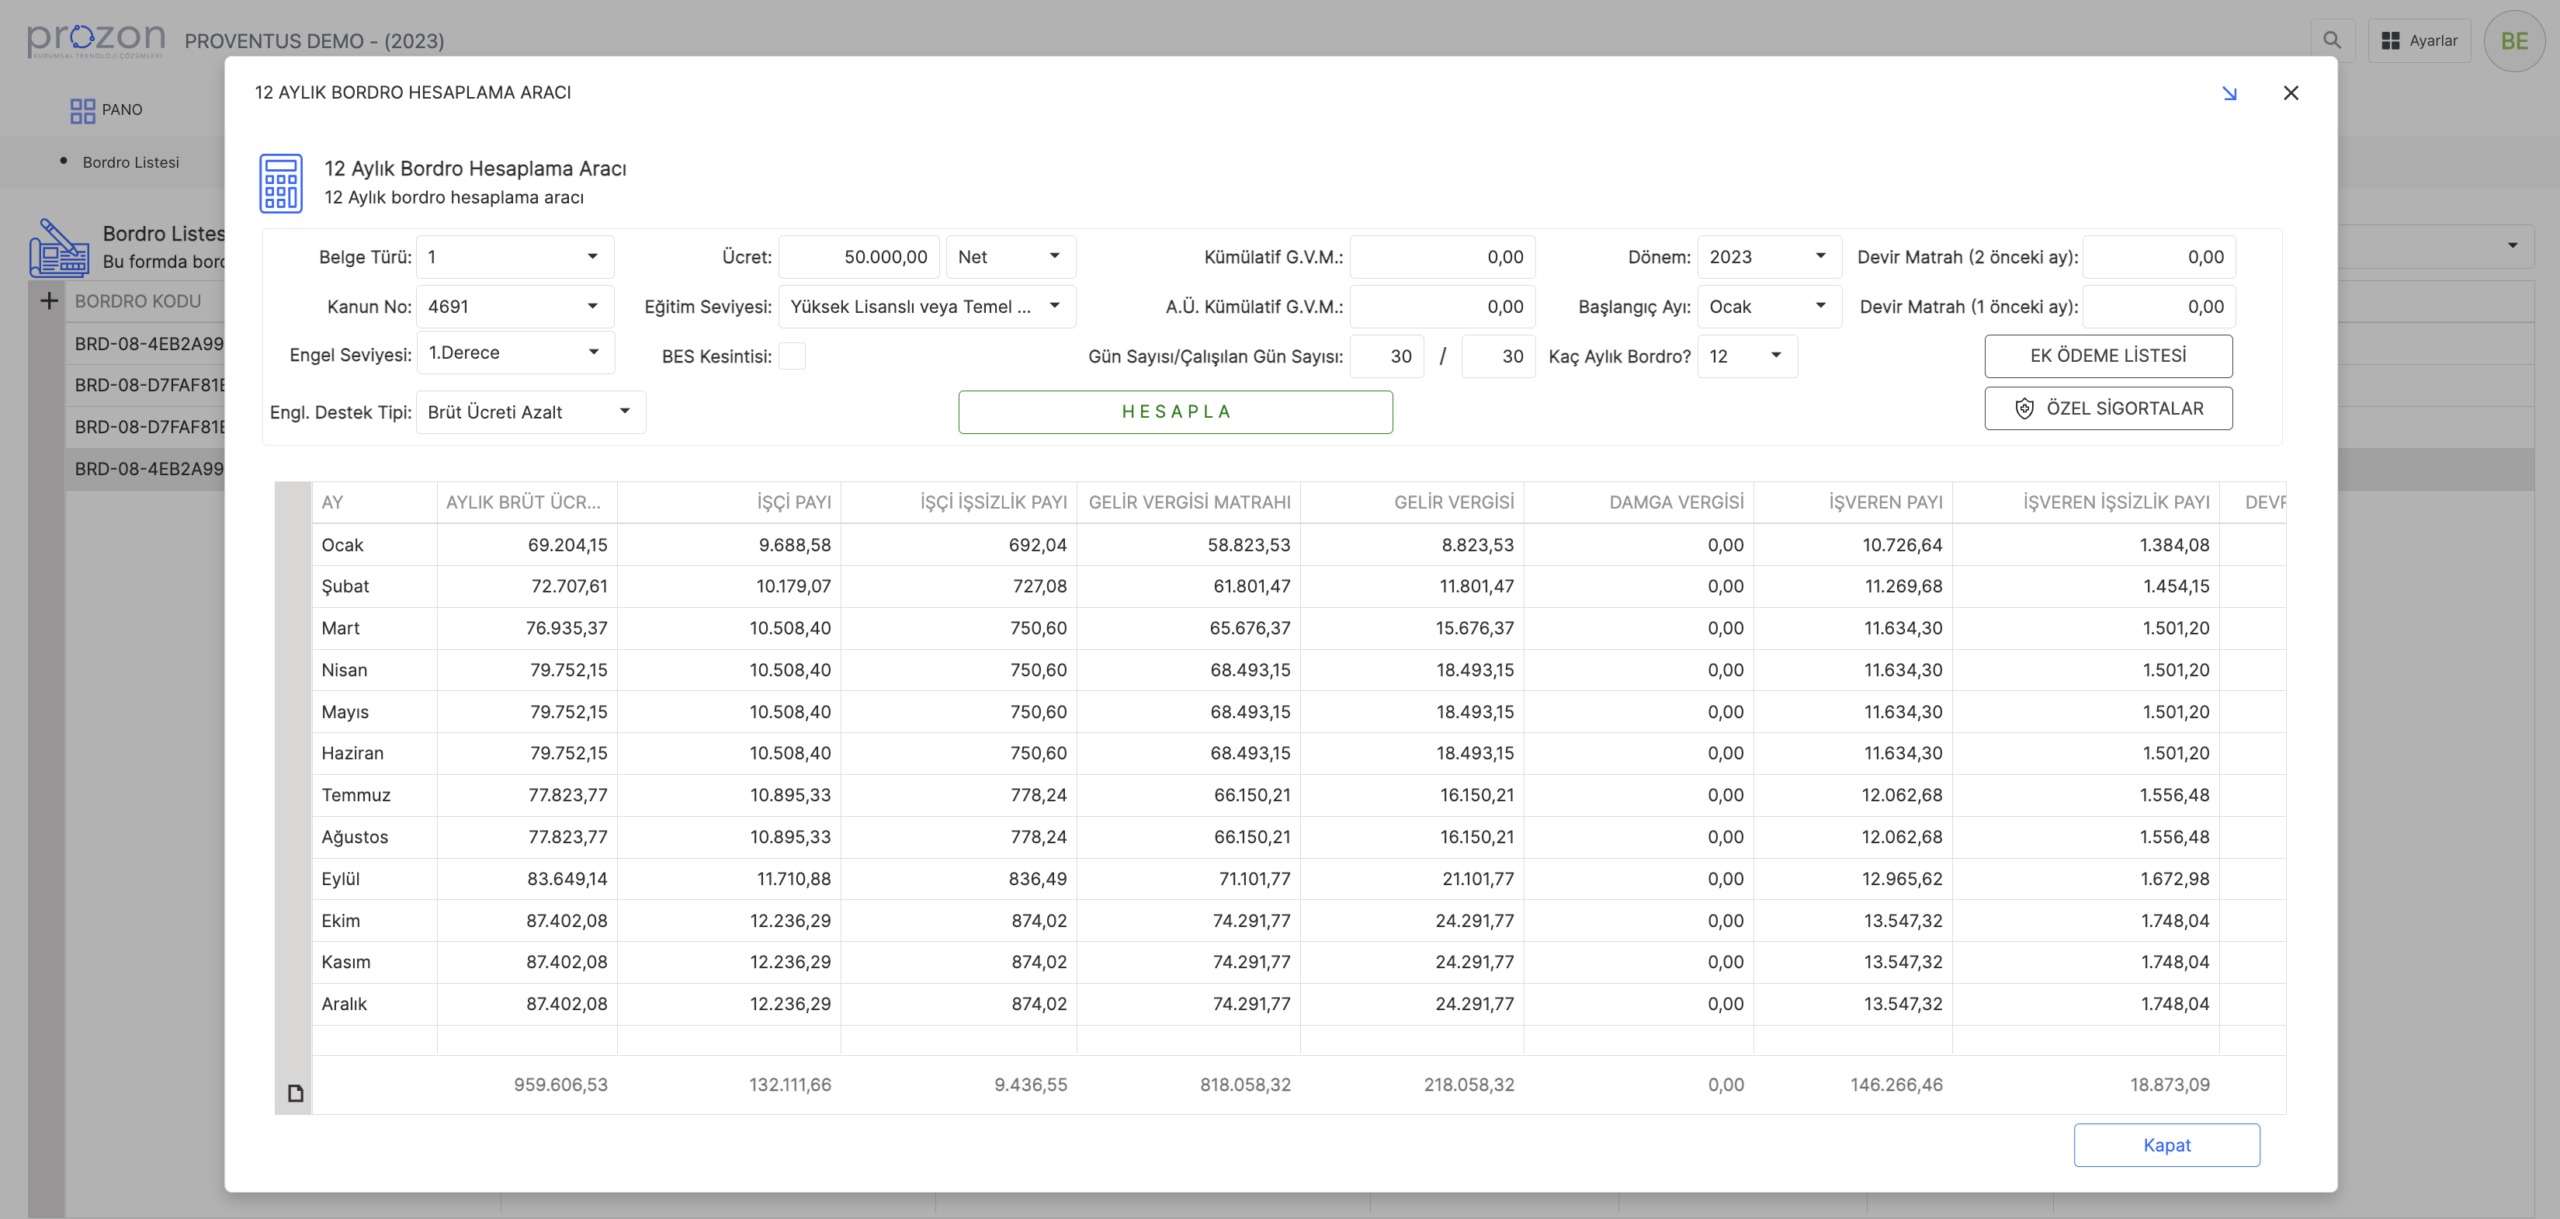Click the Kapat button

point(2166,1145)
